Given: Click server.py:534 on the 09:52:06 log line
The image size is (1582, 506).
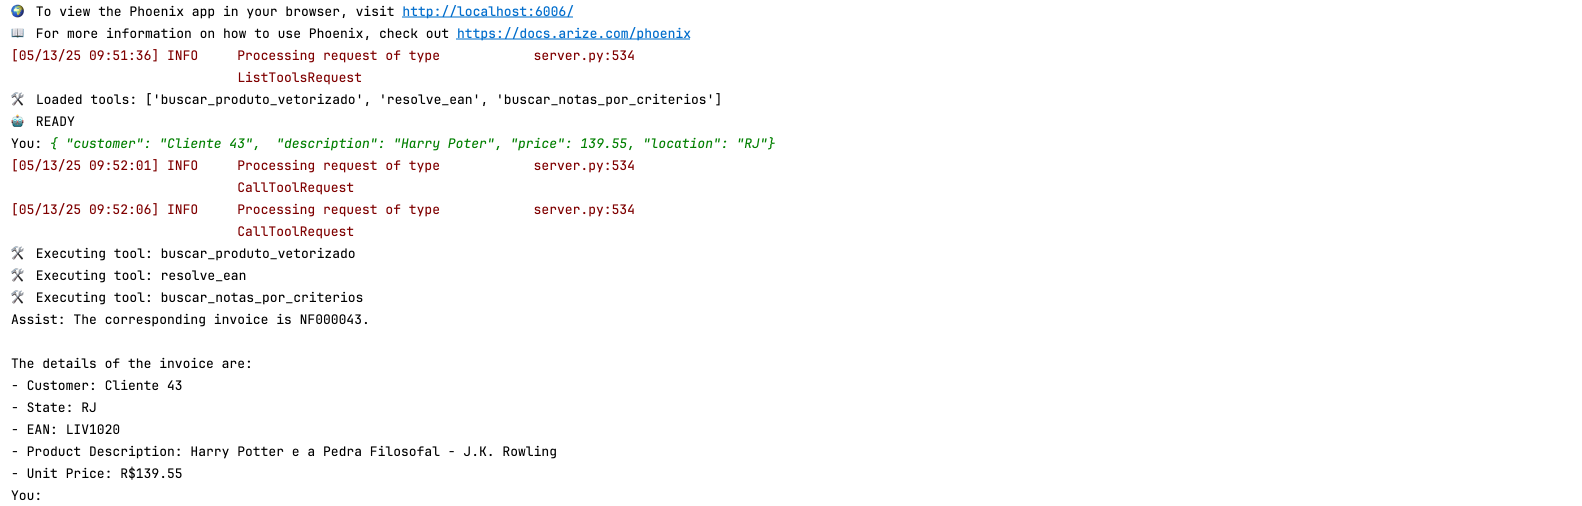Looking at the screenshot, I should click(584, 210).
